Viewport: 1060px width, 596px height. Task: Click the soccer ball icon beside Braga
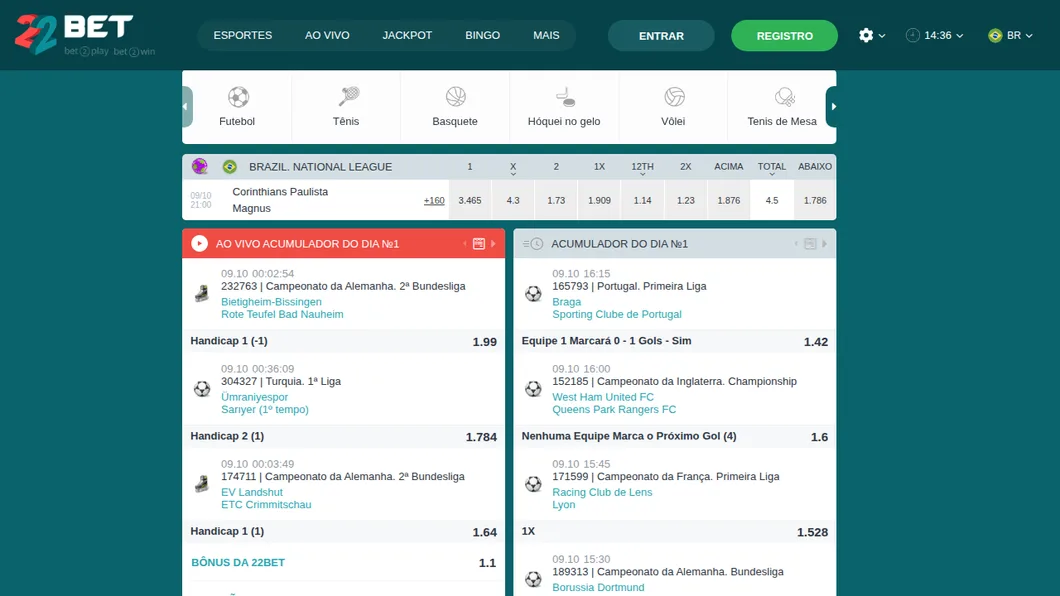pos(533,293)
